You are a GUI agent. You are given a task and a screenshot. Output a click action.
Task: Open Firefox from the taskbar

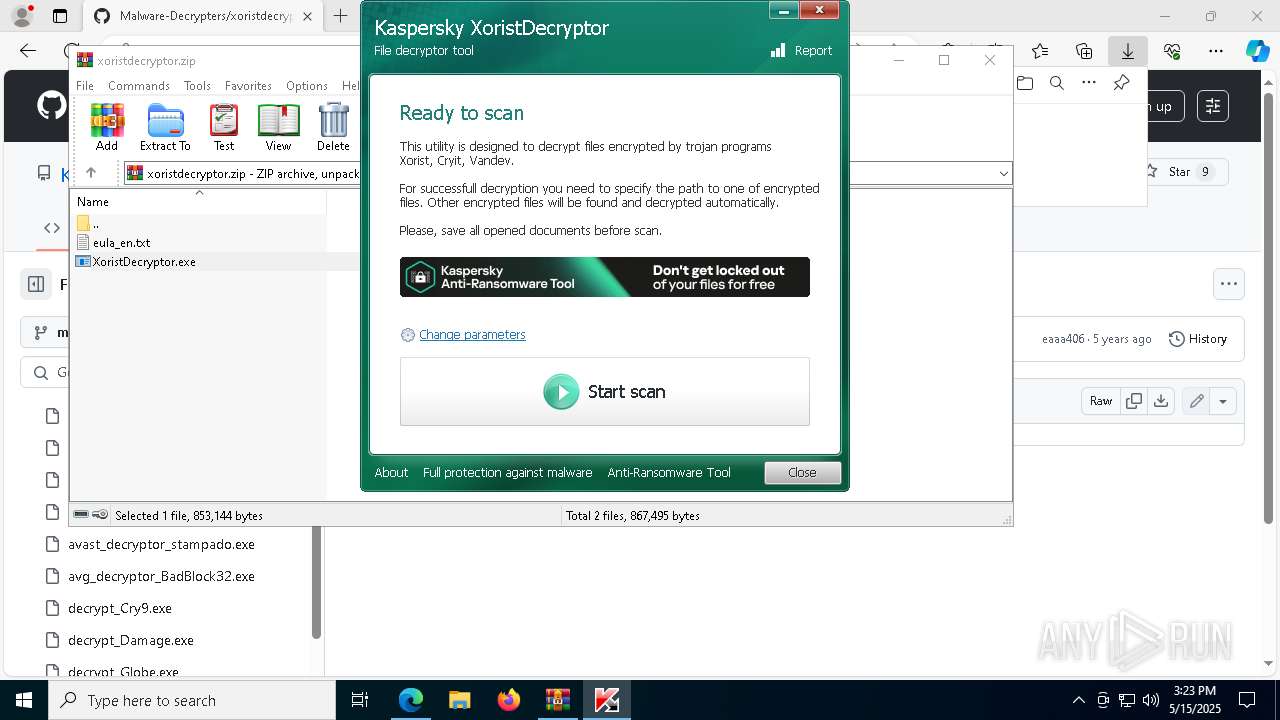[x=509, y=700]
